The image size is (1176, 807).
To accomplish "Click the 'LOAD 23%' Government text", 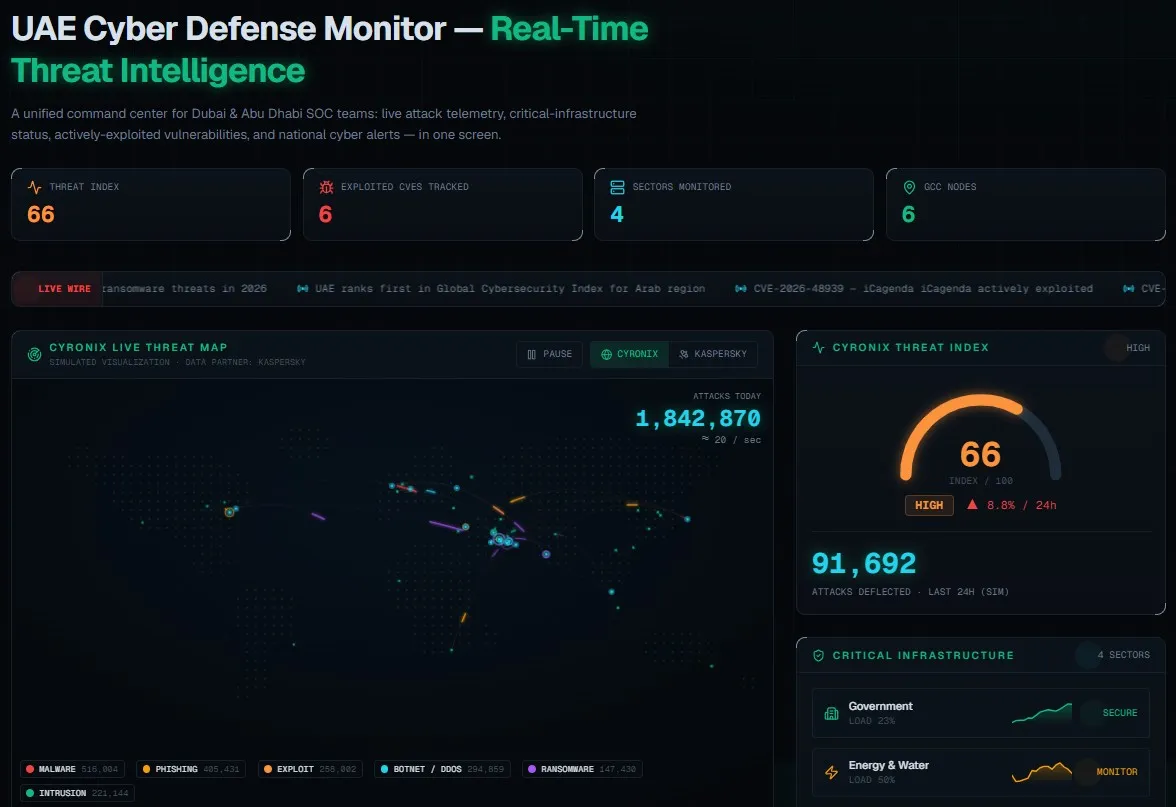I will coord(872,721).
